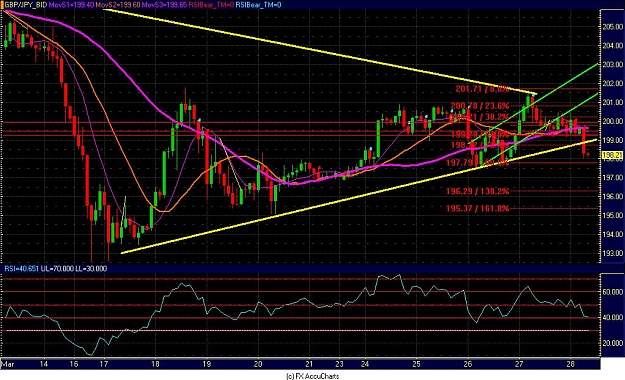Click the Mar label on date axis

[x=8, y=364]
